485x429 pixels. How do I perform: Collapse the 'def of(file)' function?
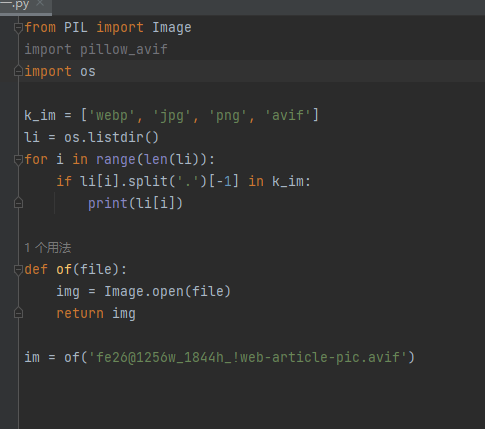18,270
